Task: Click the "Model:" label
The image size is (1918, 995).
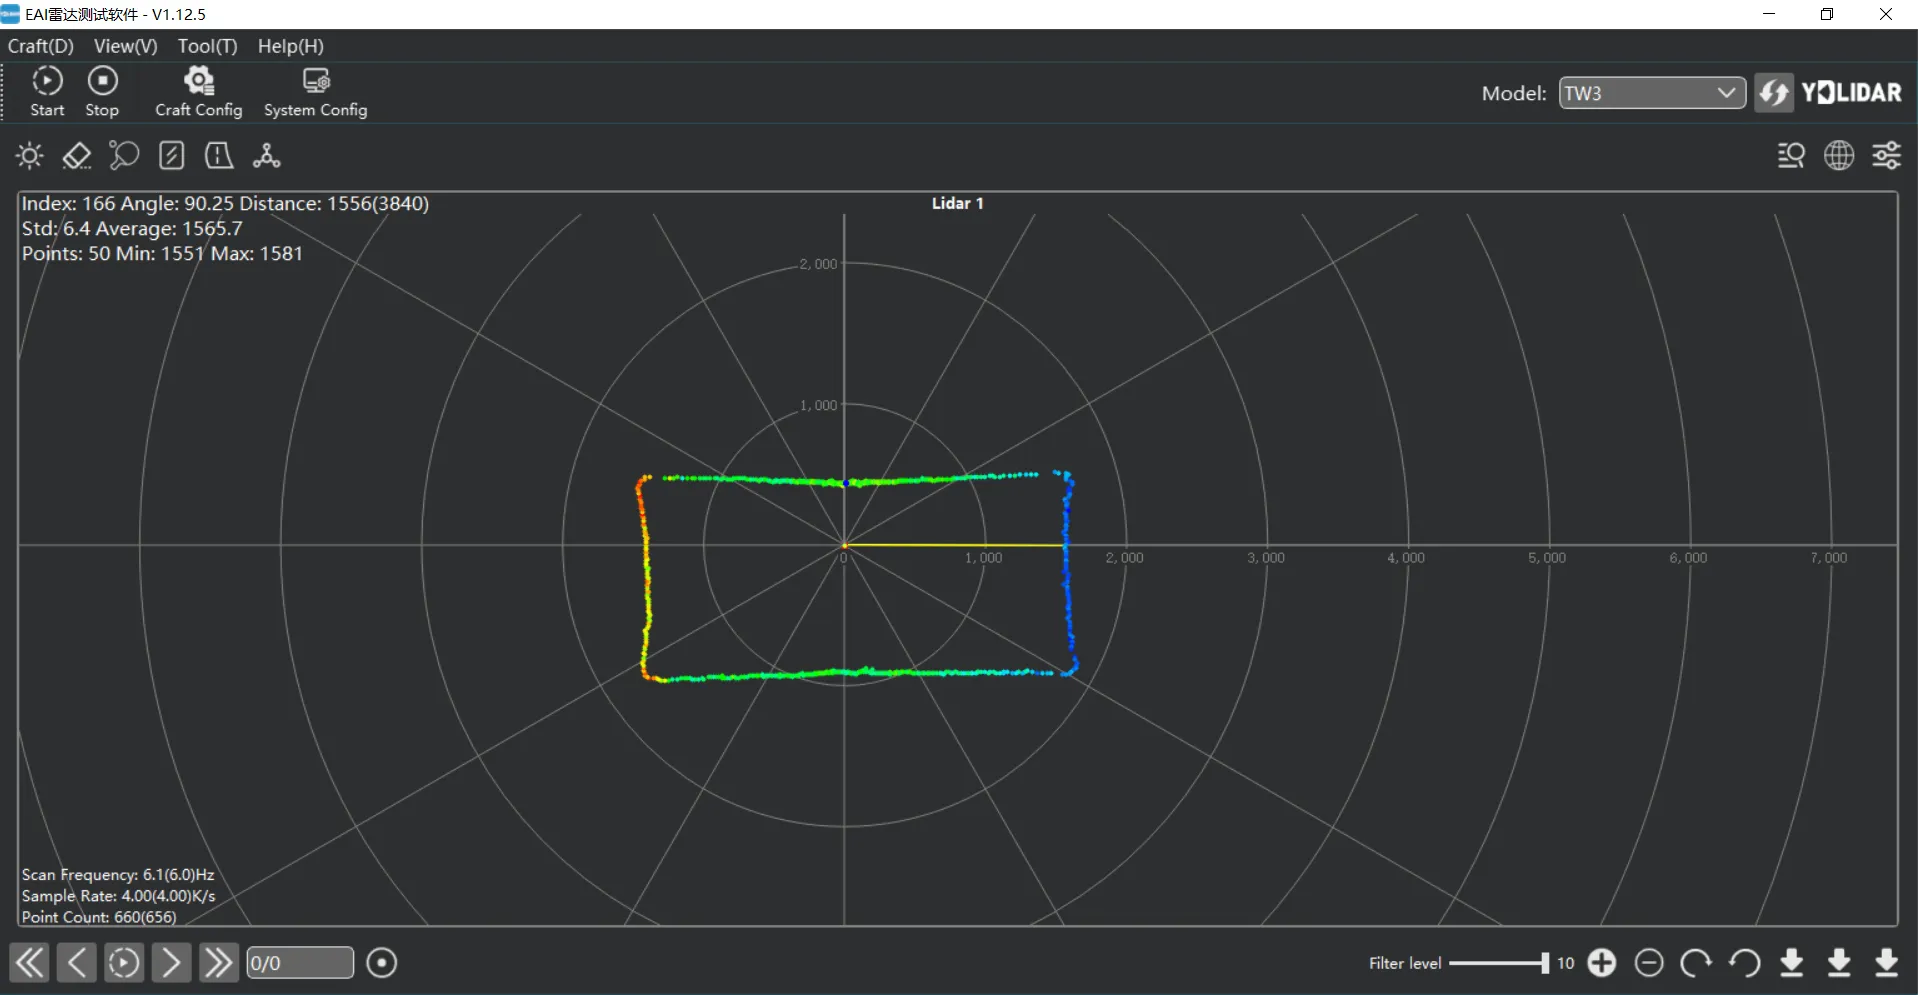Action: pyautogui.click(x=1514, y=93)
